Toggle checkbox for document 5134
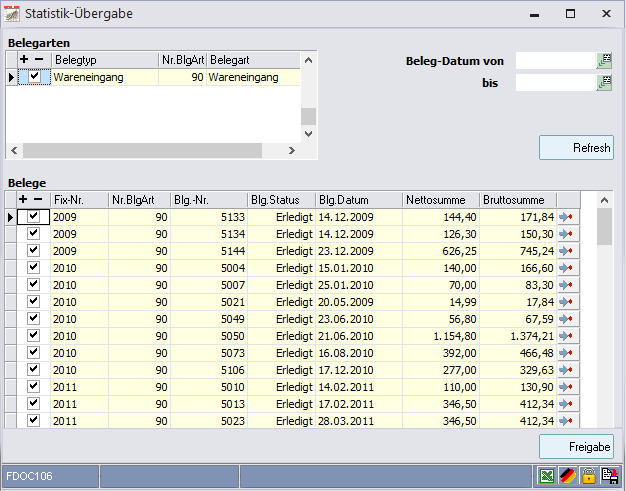The width and height of the screenshot is (626, 491). [34, 234]
